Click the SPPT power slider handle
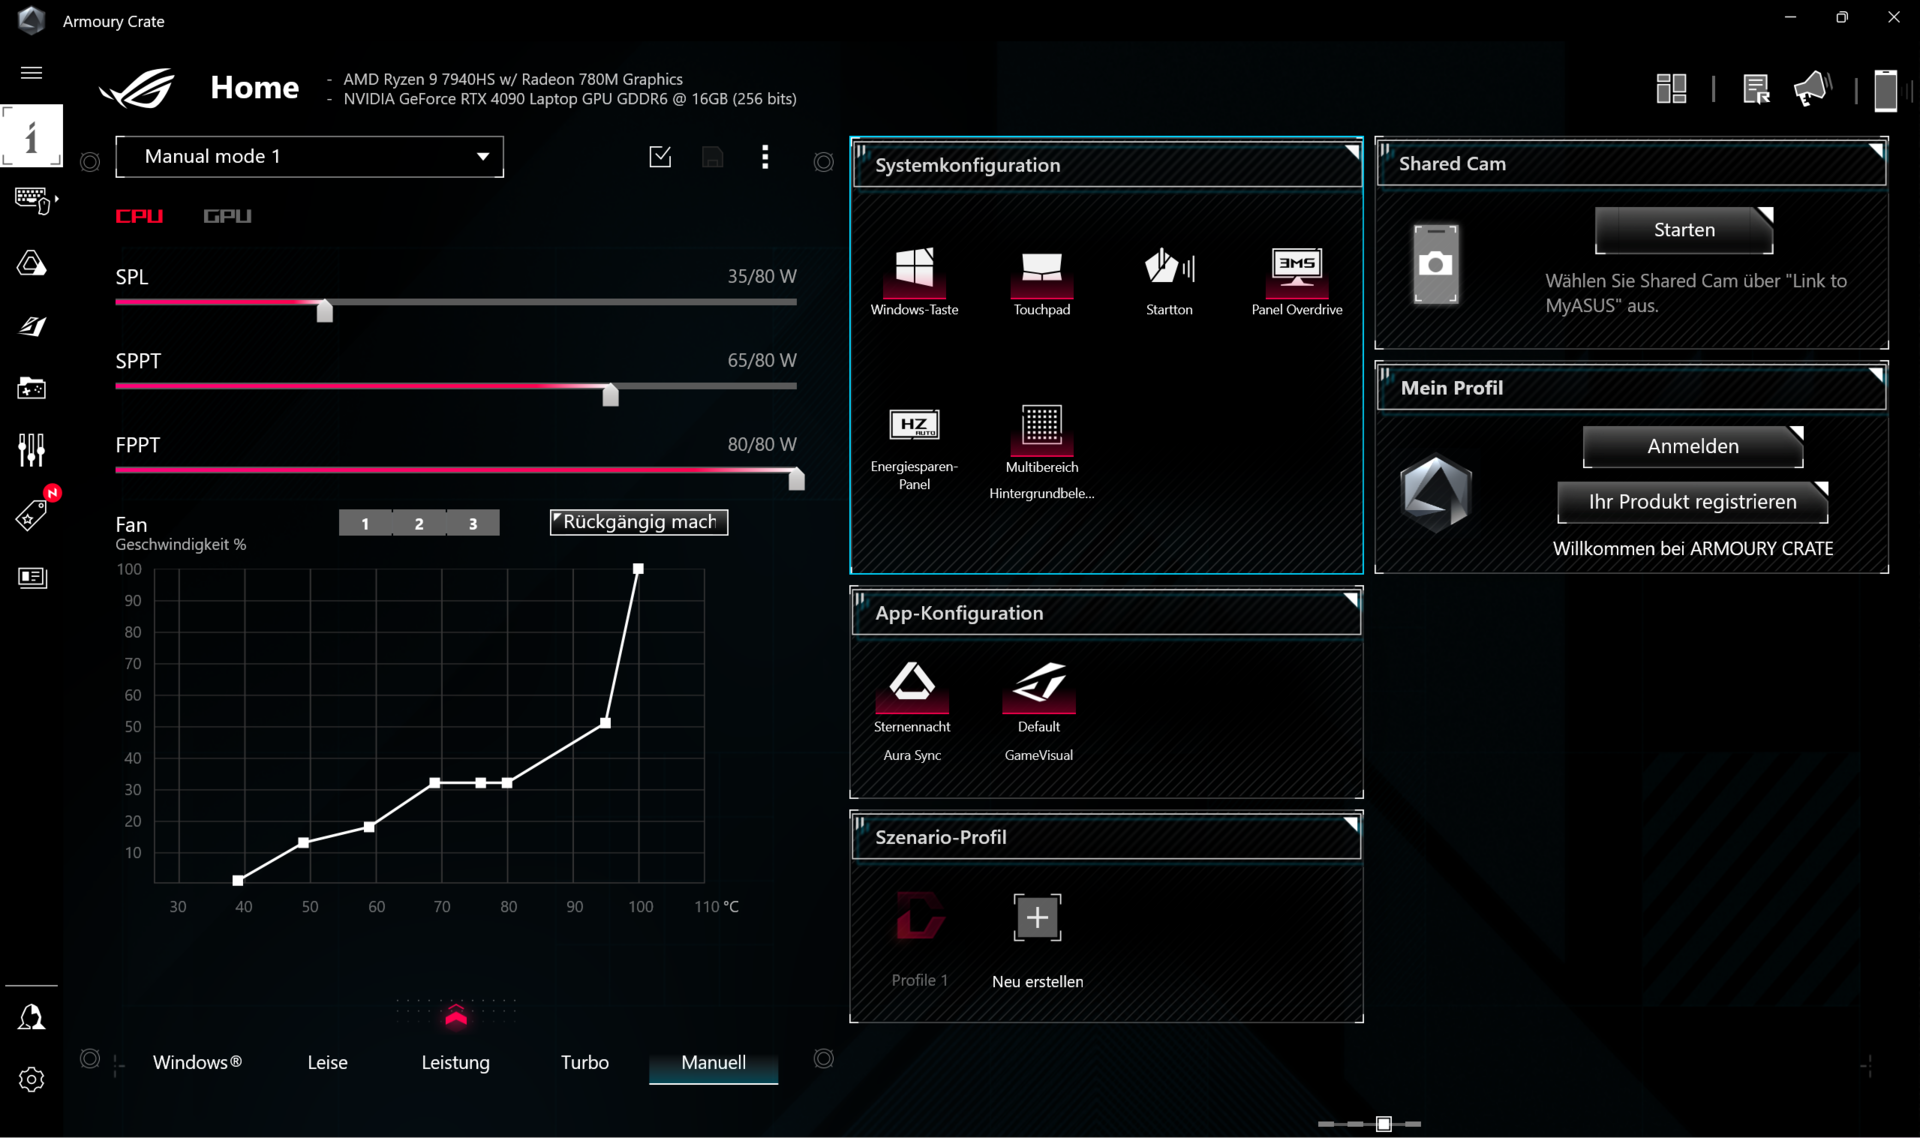Screen dimensions: 1920x1138 (x=610, y=395)
